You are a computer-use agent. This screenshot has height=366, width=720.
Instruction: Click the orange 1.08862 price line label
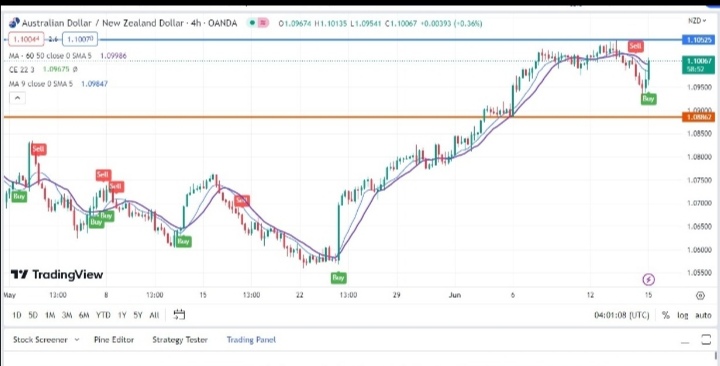[699, 117]
